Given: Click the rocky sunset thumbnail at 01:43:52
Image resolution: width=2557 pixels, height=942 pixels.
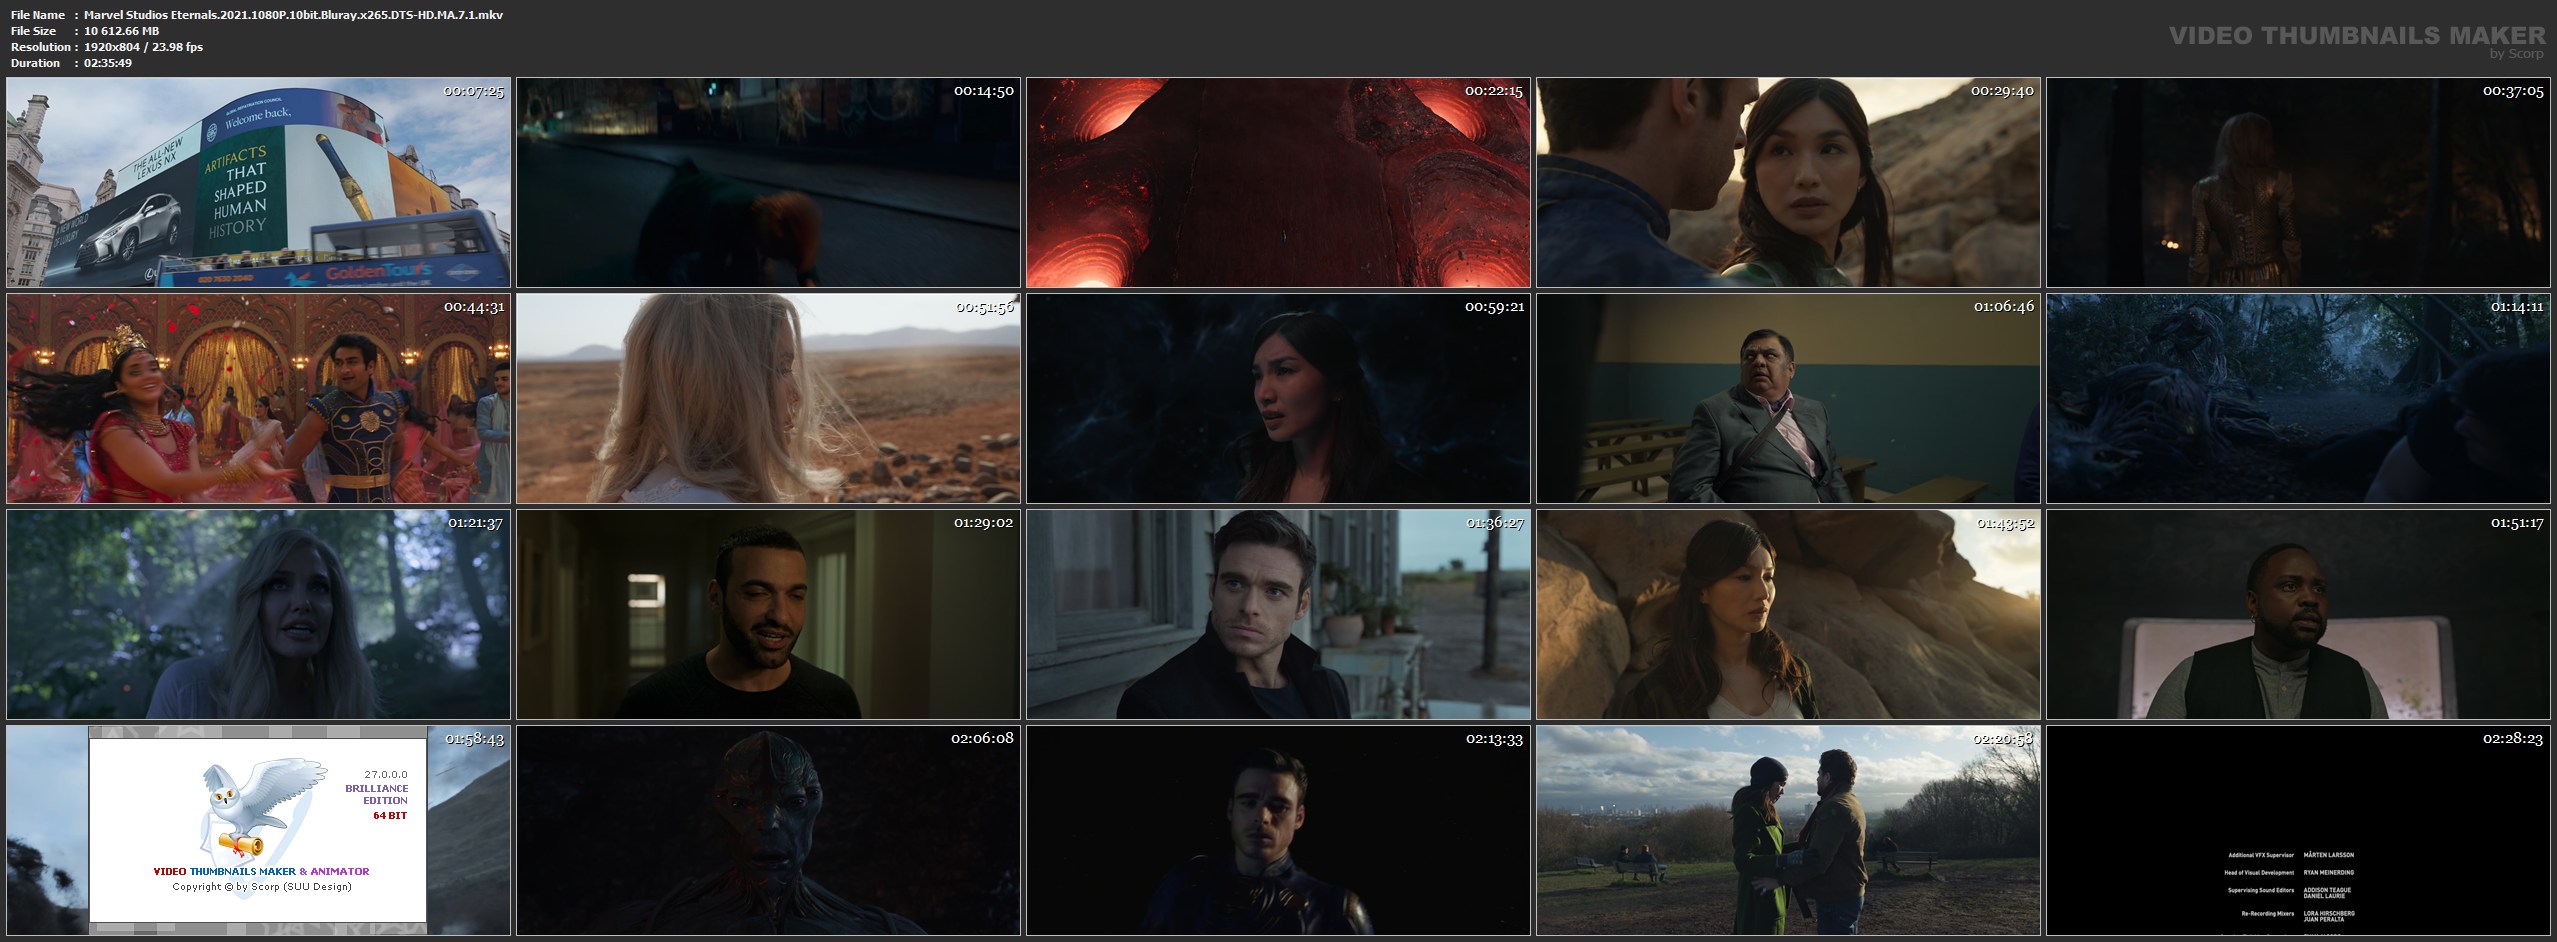Looking at the screenshot, I should tap(1788, 615).
